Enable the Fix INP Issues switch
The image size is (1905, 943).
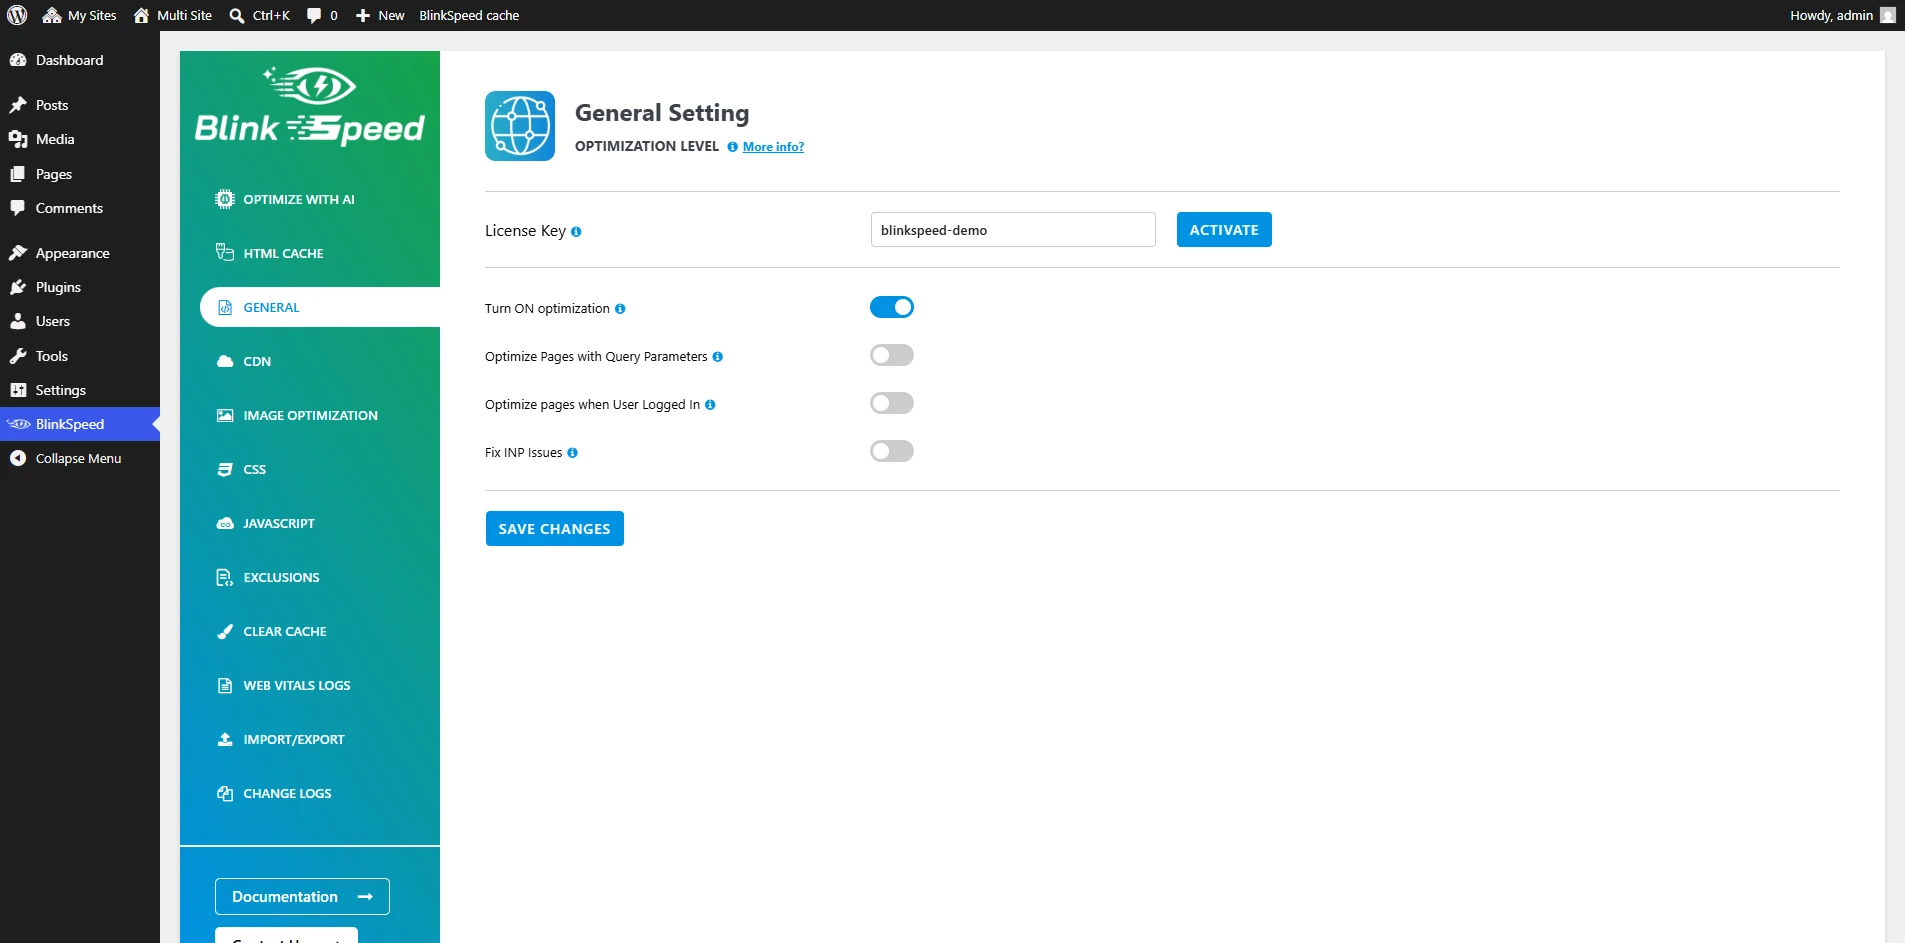(x=892, y=451)
